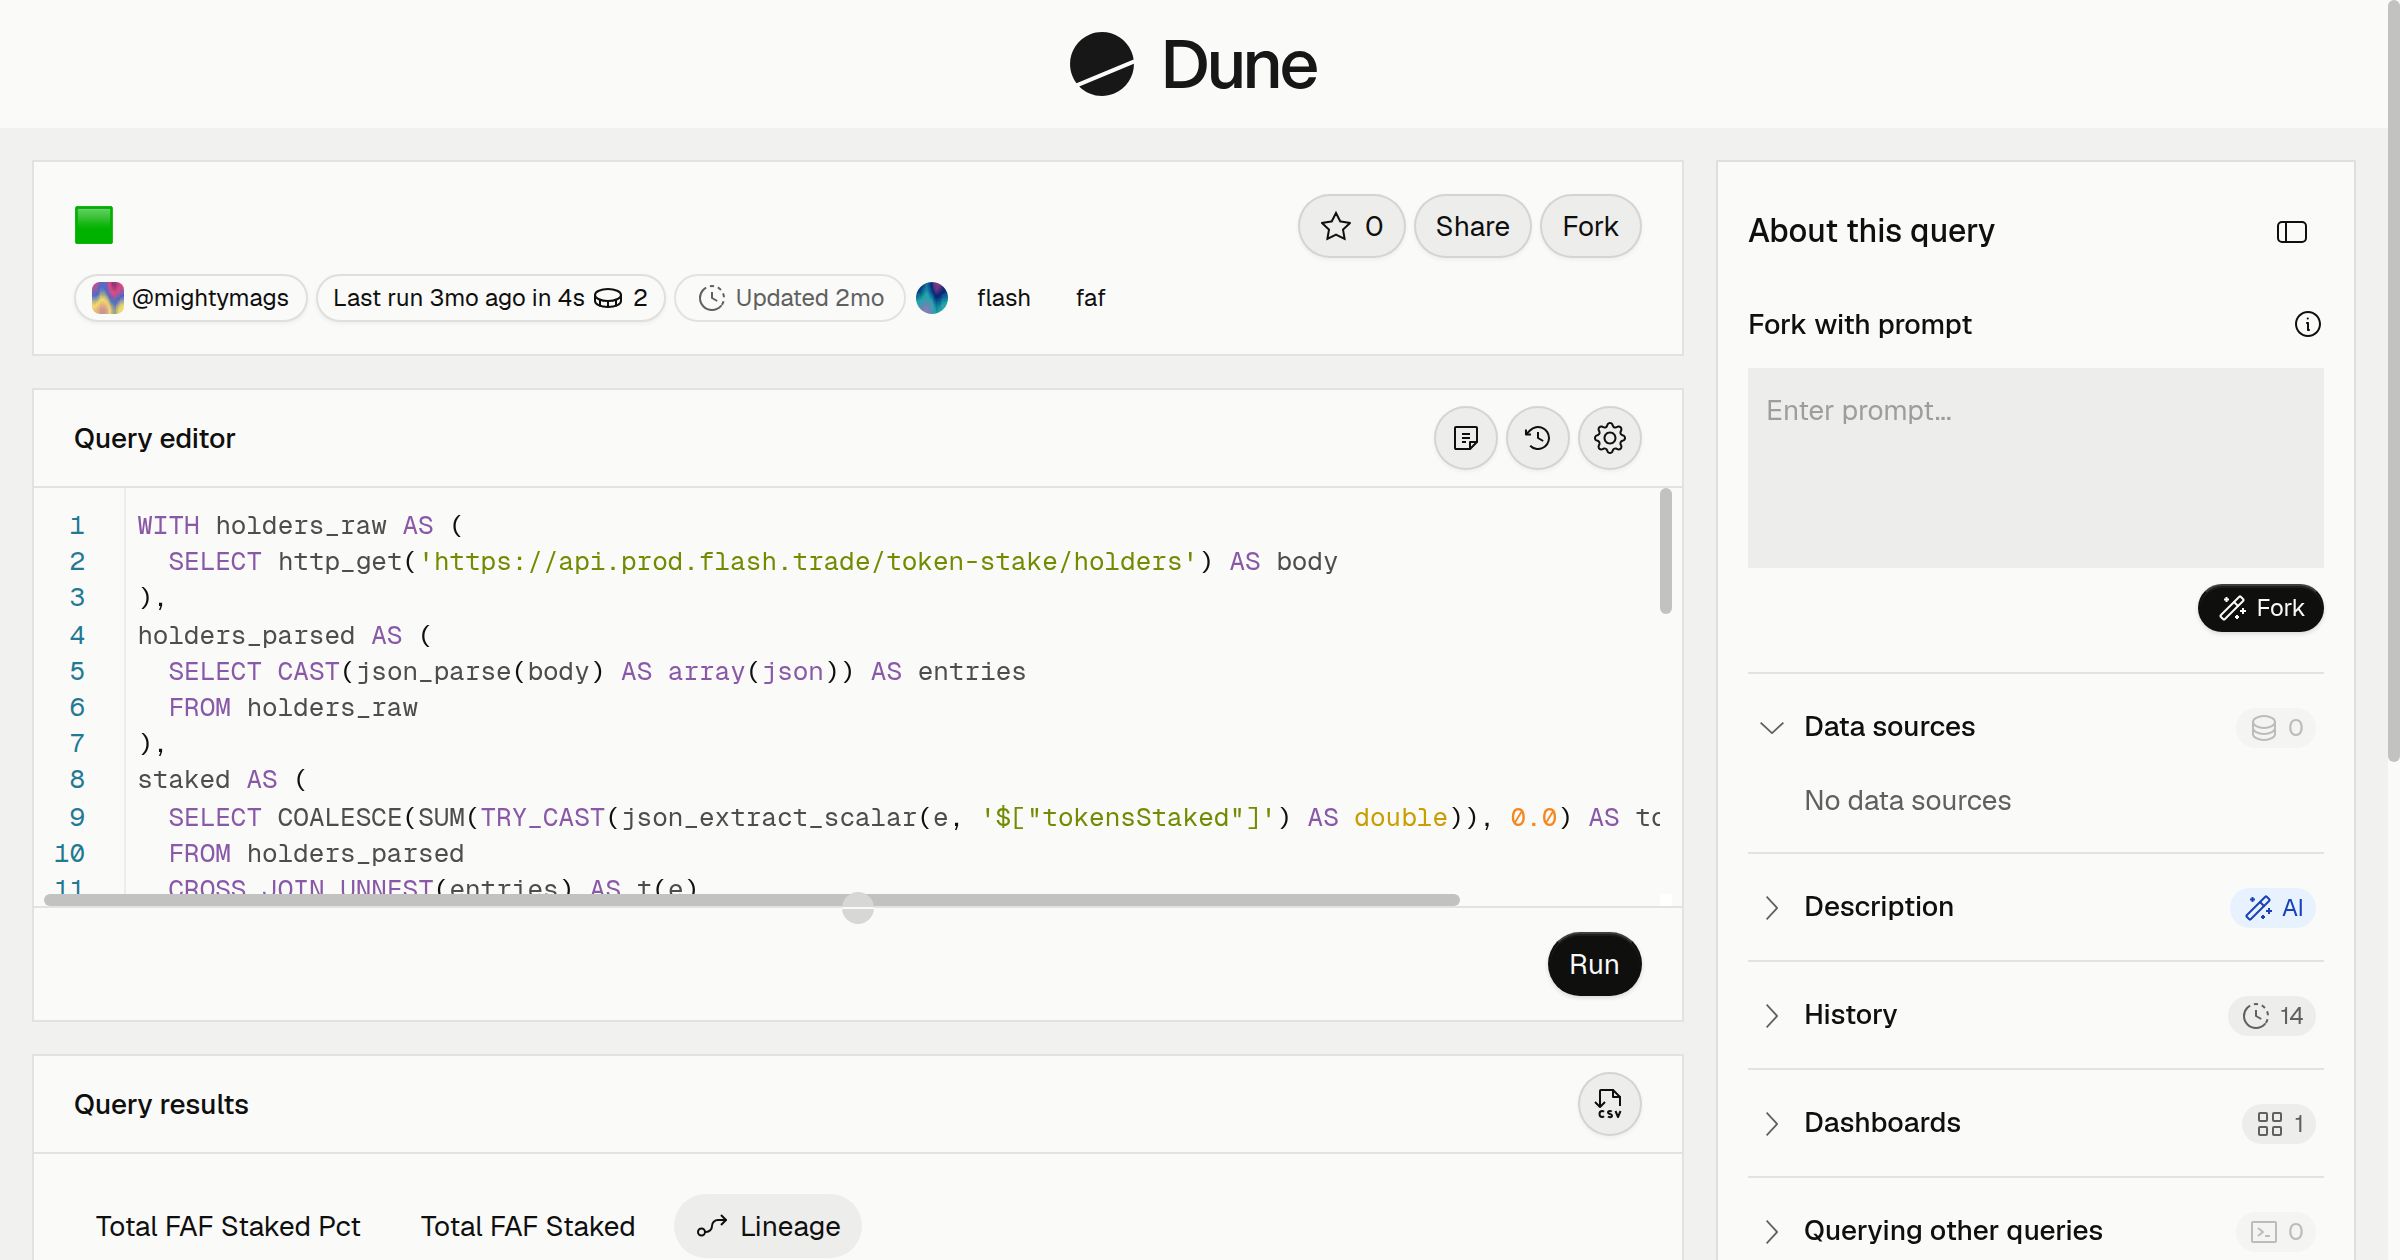Click the Updated 2mo chip

click(x=790, y=298)
